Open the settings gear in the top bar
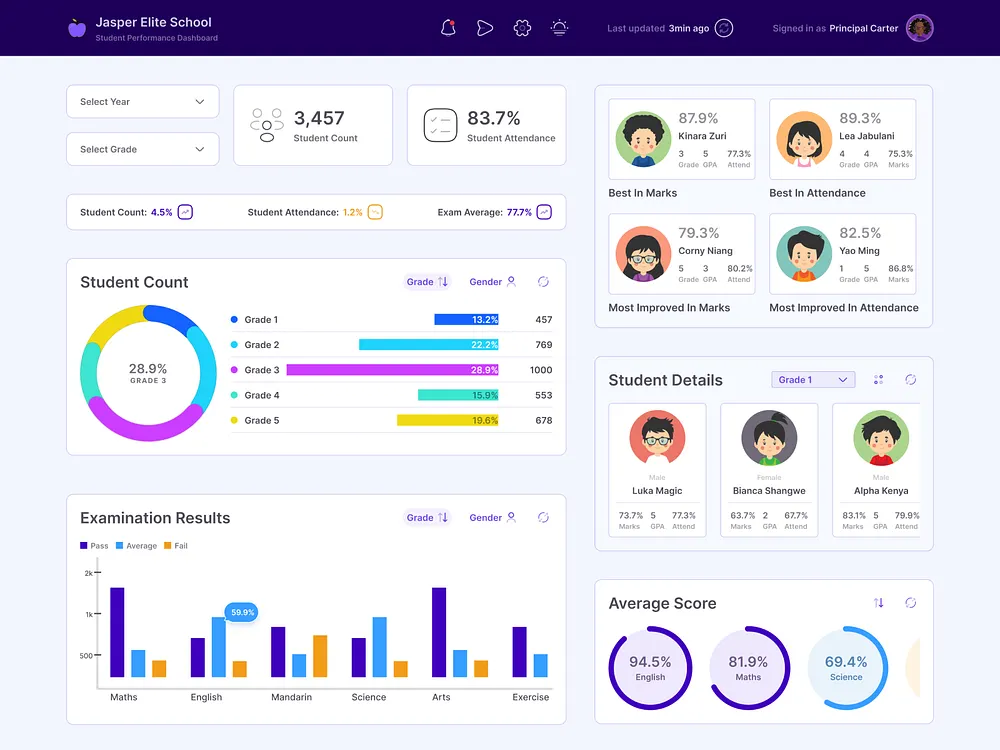The height and width of the screenshot is (750, 1000). [x=522, y=27]
